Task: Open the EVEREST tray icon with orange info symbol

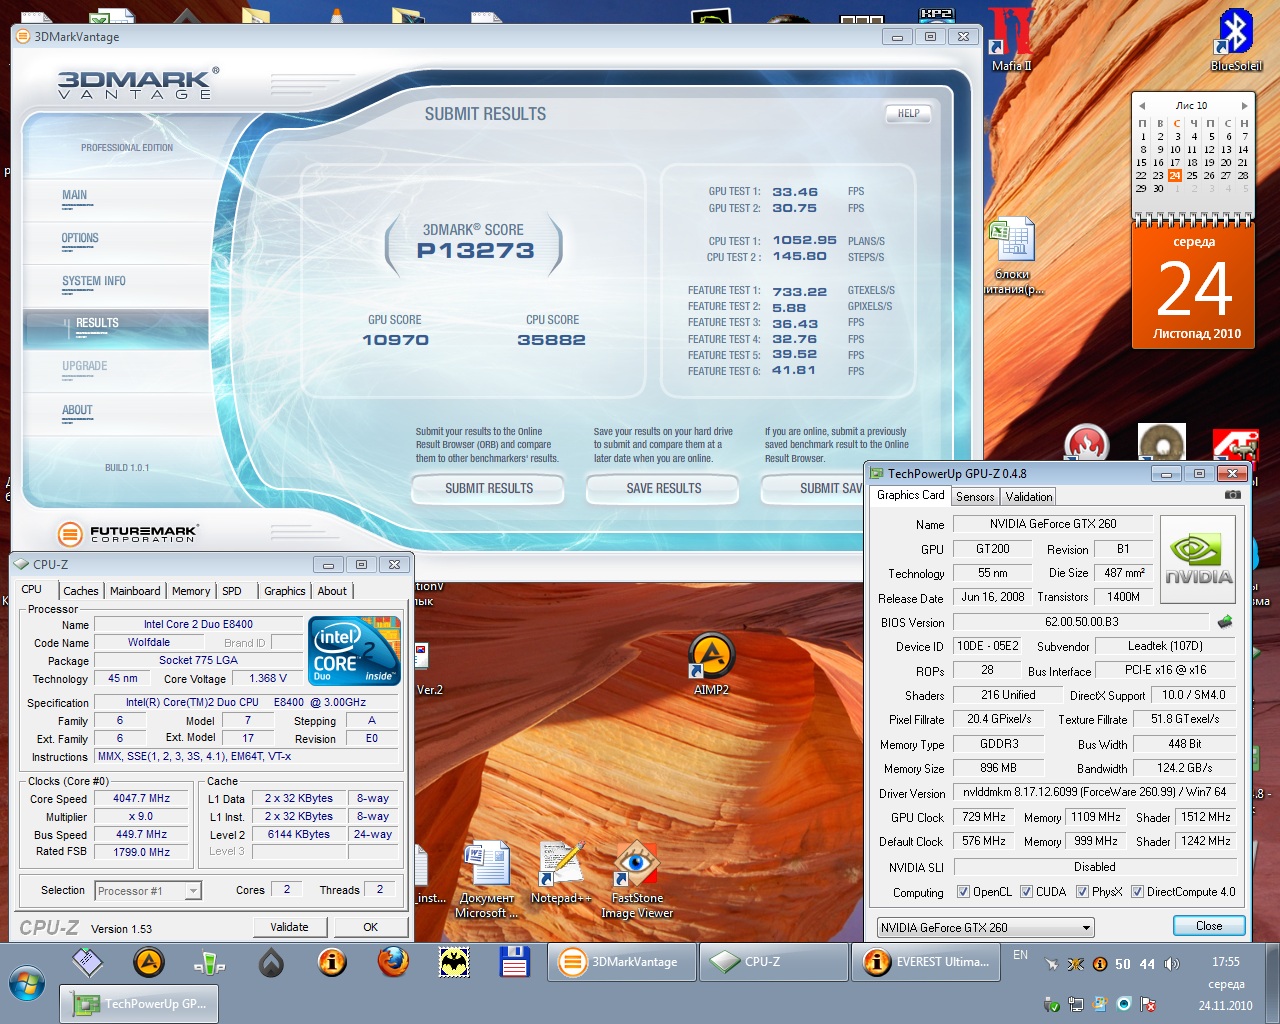Action: [1099, 964]
